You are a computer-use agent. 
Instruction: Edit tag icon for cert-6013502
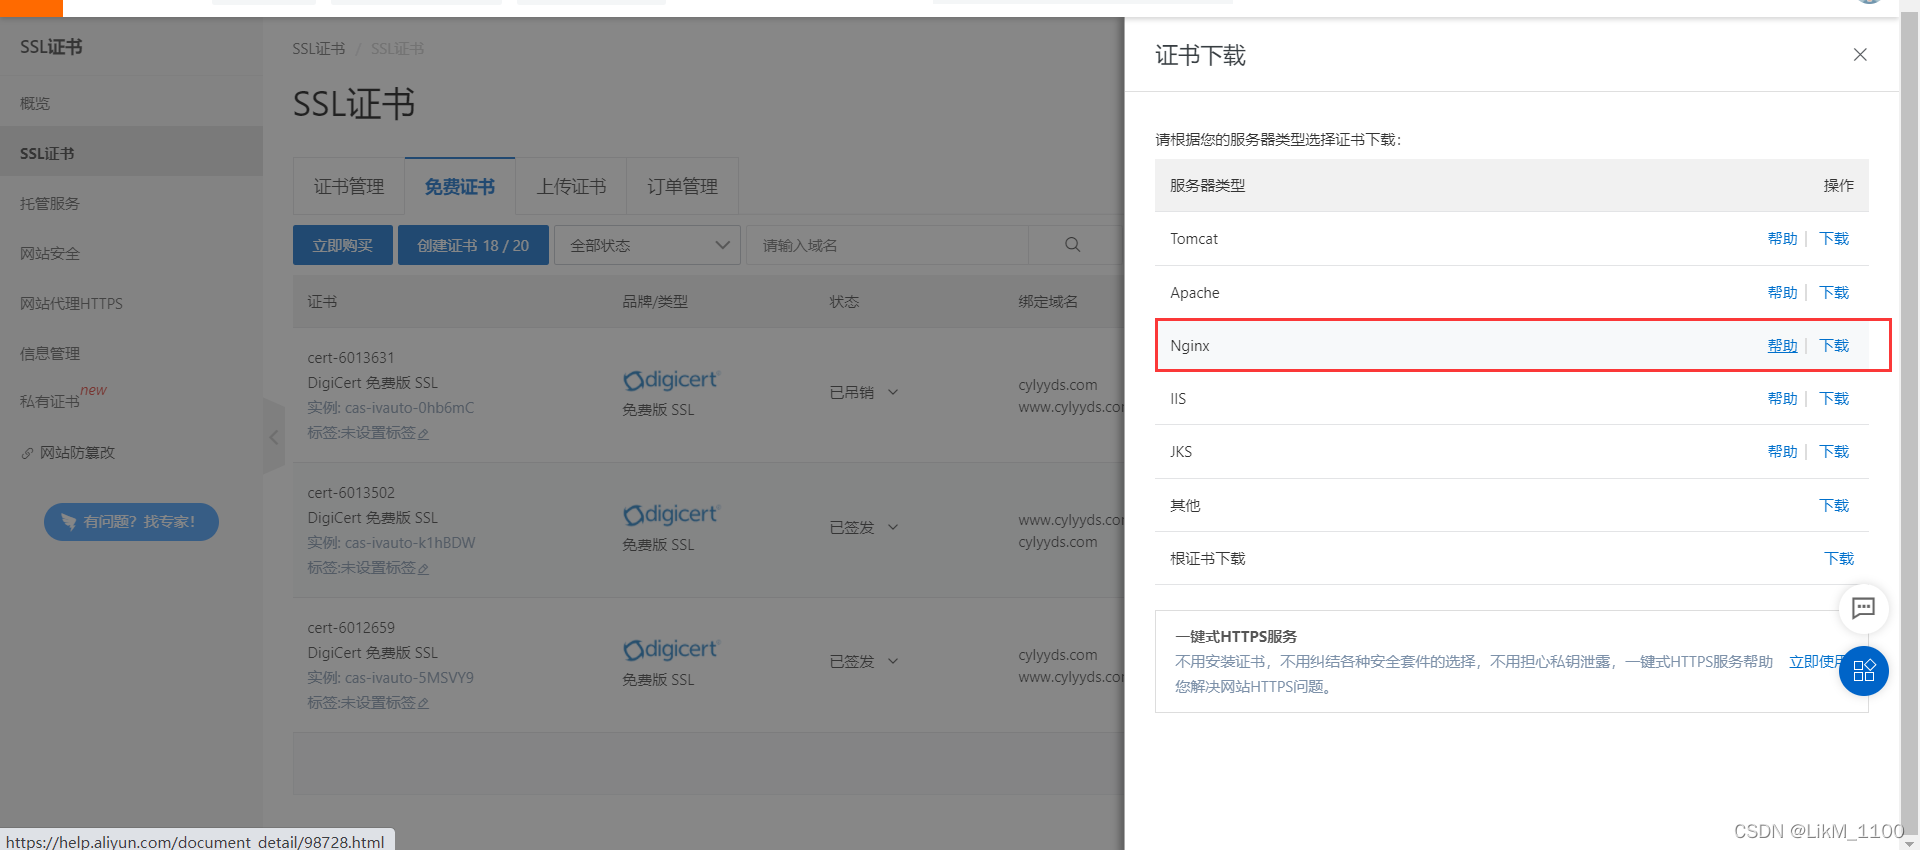click(x=423, y=569)
